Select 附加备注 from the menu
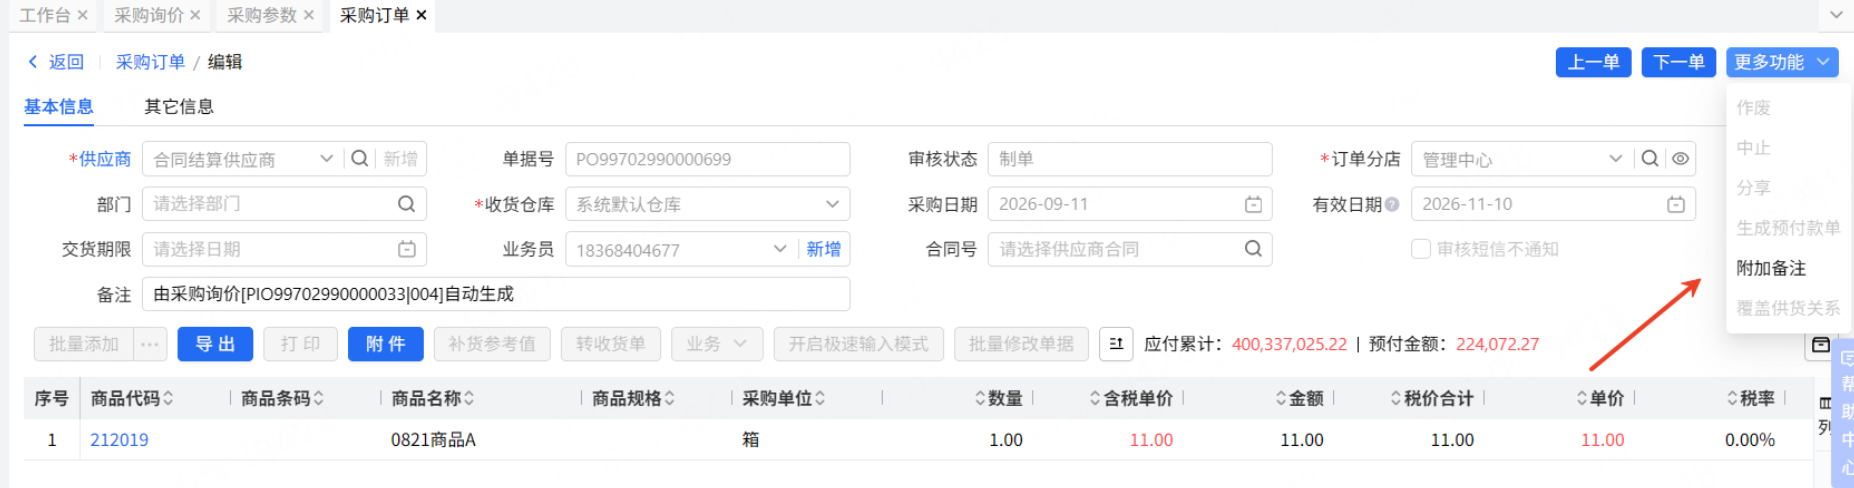 pos(1771,268)
